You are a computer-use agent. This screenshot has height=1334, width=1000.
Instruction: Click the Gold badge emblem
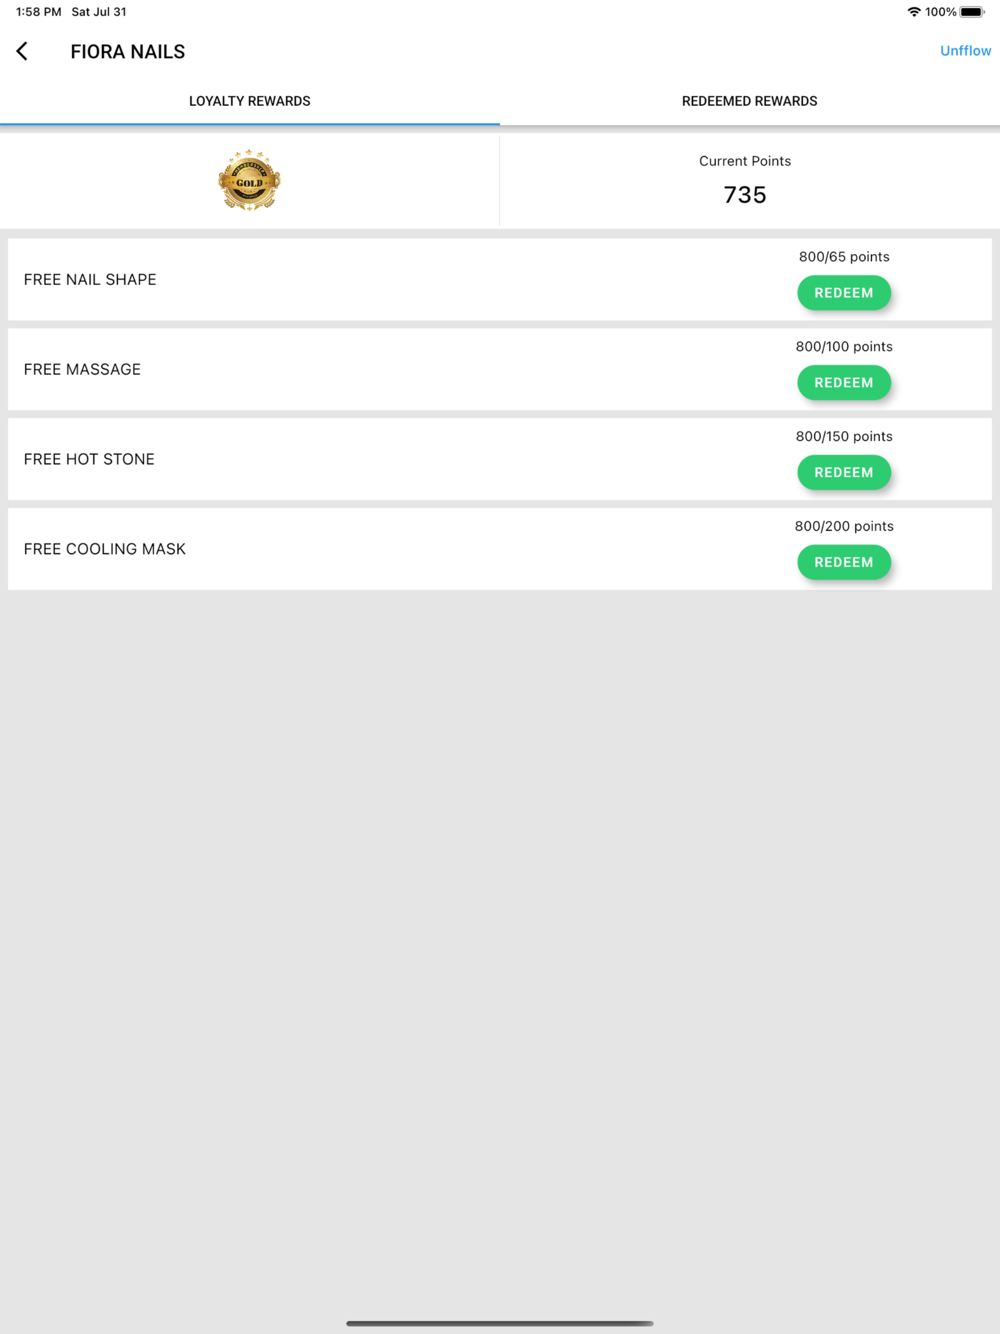pyautogui.click(x=249, y=181)
